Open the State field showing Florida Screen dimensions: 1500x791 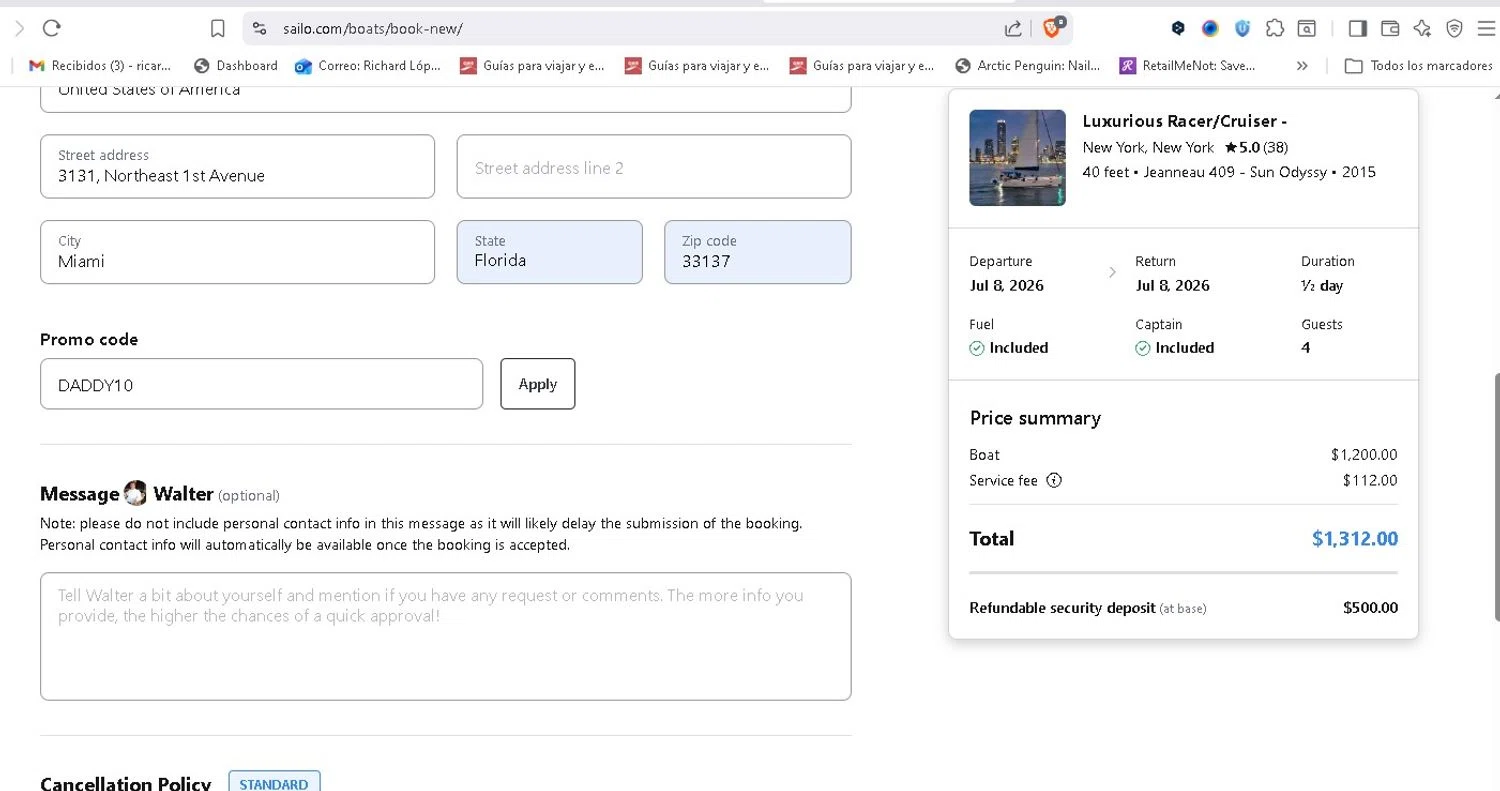(550, 252)
